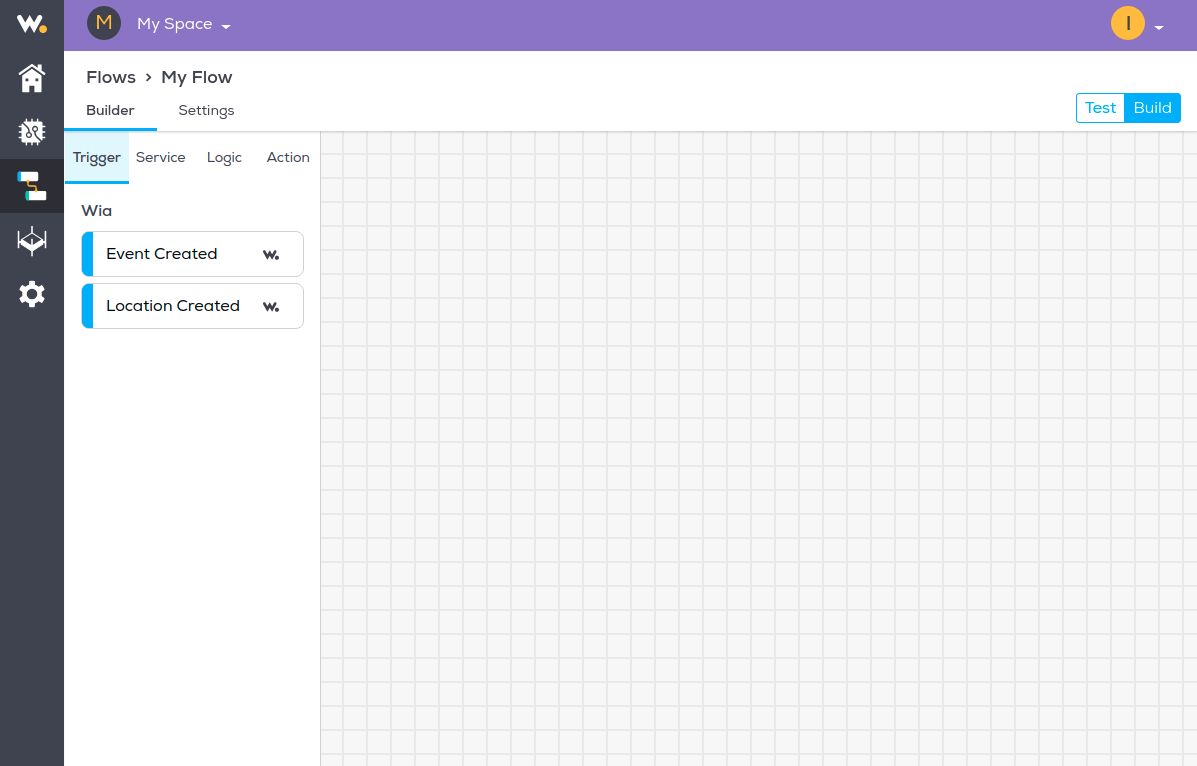Open the Home dashboard icon
Viewport: 1197px width, 766px height.
pyautogui.click(x=31, y=78)
